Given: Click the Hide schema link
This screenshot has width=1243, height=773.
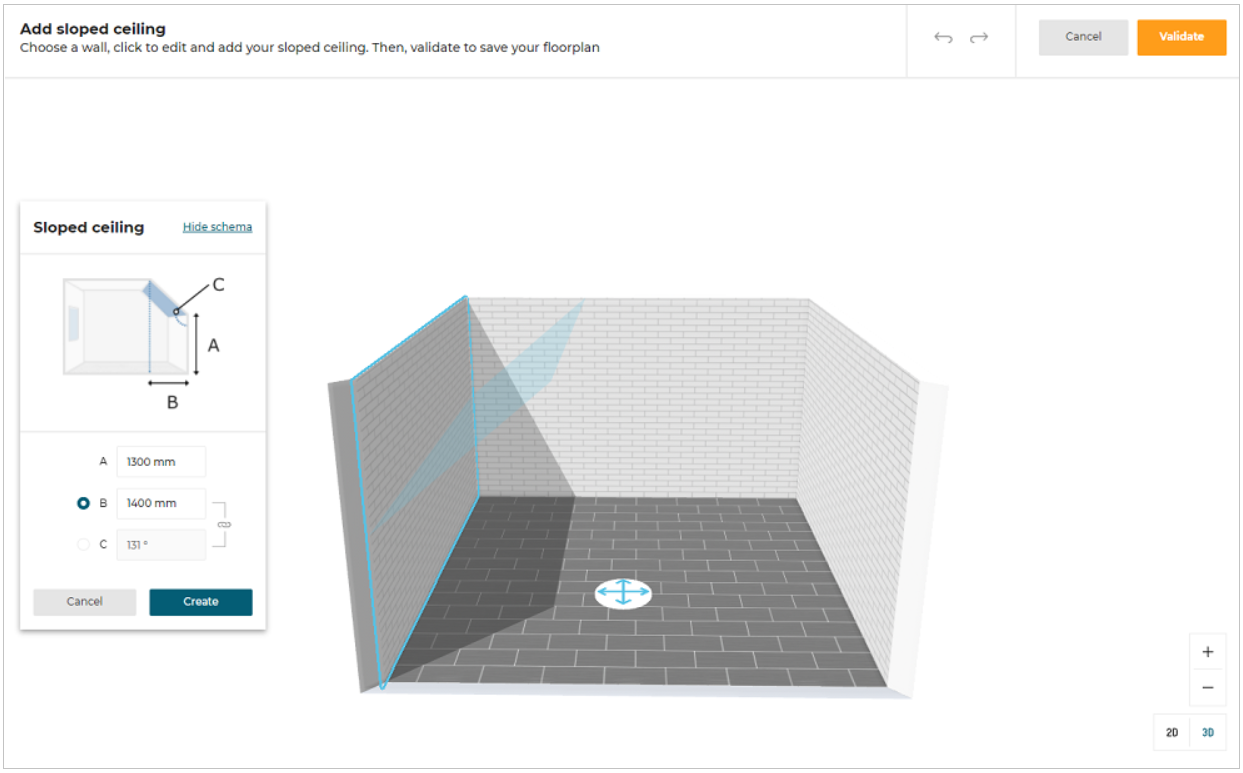Looking at the screenshot, I should (x=217, y=227).
